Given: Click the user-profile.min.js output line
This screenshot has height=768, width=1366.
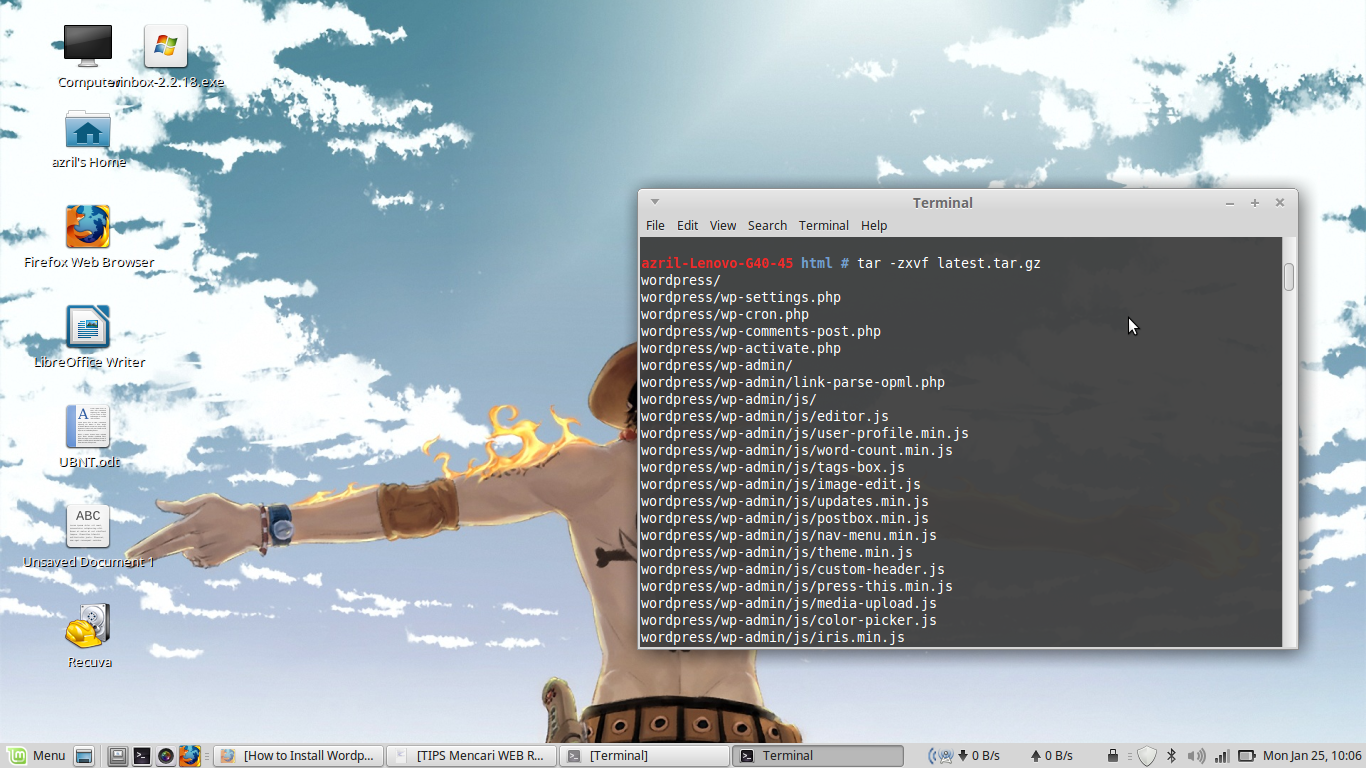Looking at the screenshot, I should point(805,433).
